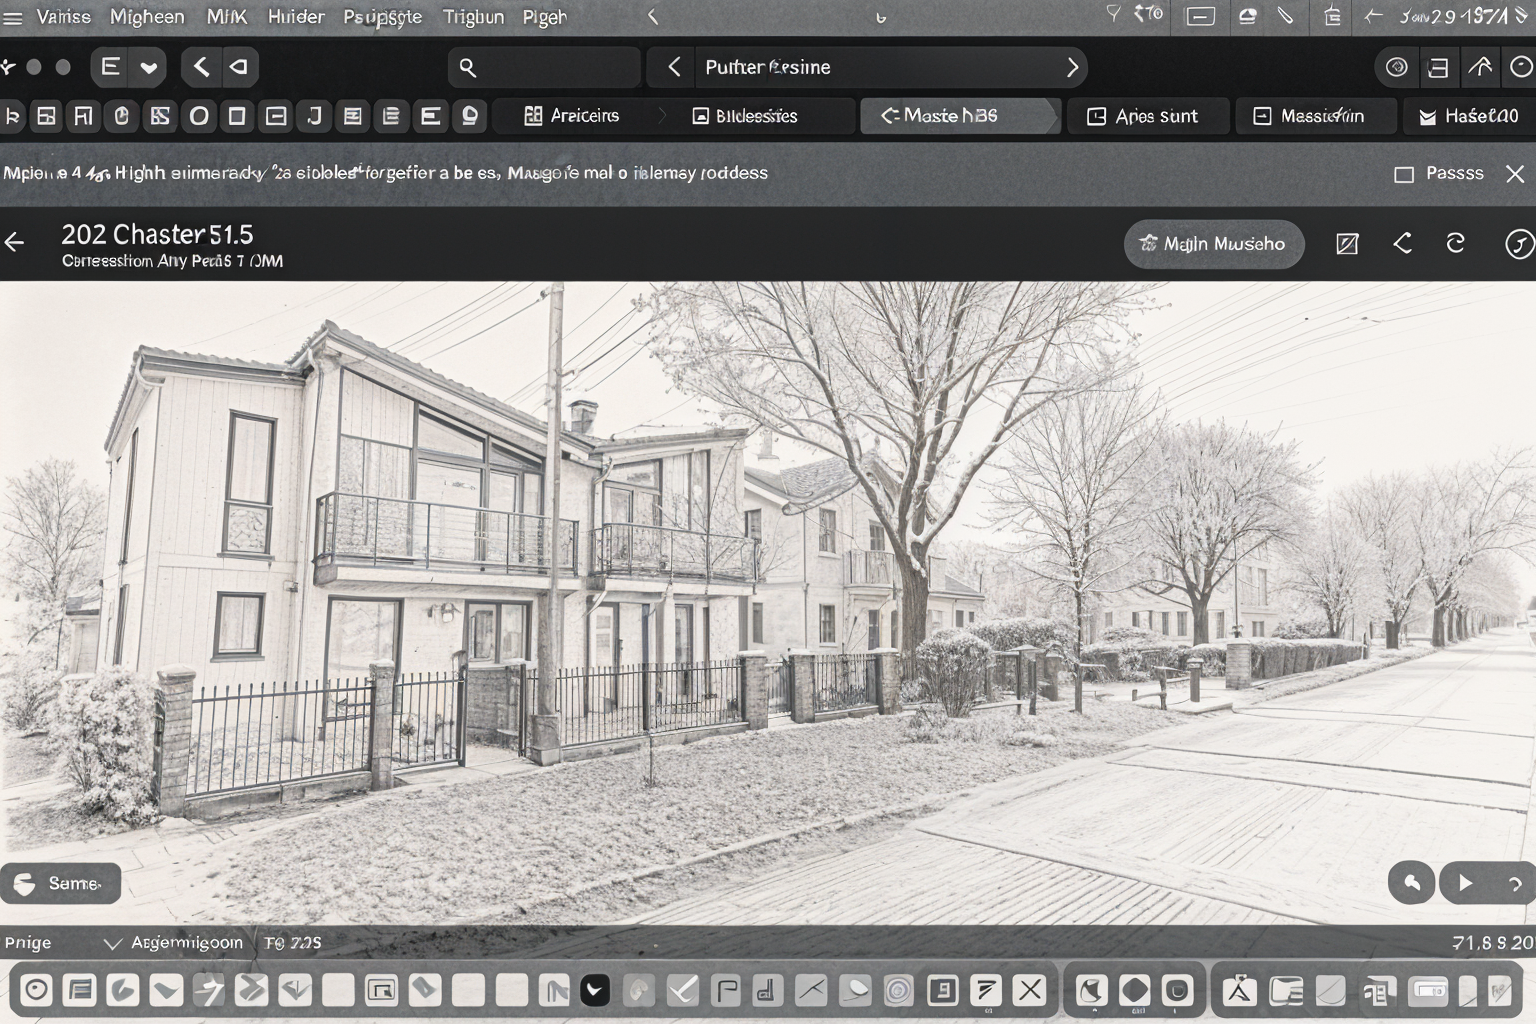Screen dimensions: 1536x1024
Task: Toggle the Massicfrin box icon
Action: pyautogui.click(x=1262, y=116)
